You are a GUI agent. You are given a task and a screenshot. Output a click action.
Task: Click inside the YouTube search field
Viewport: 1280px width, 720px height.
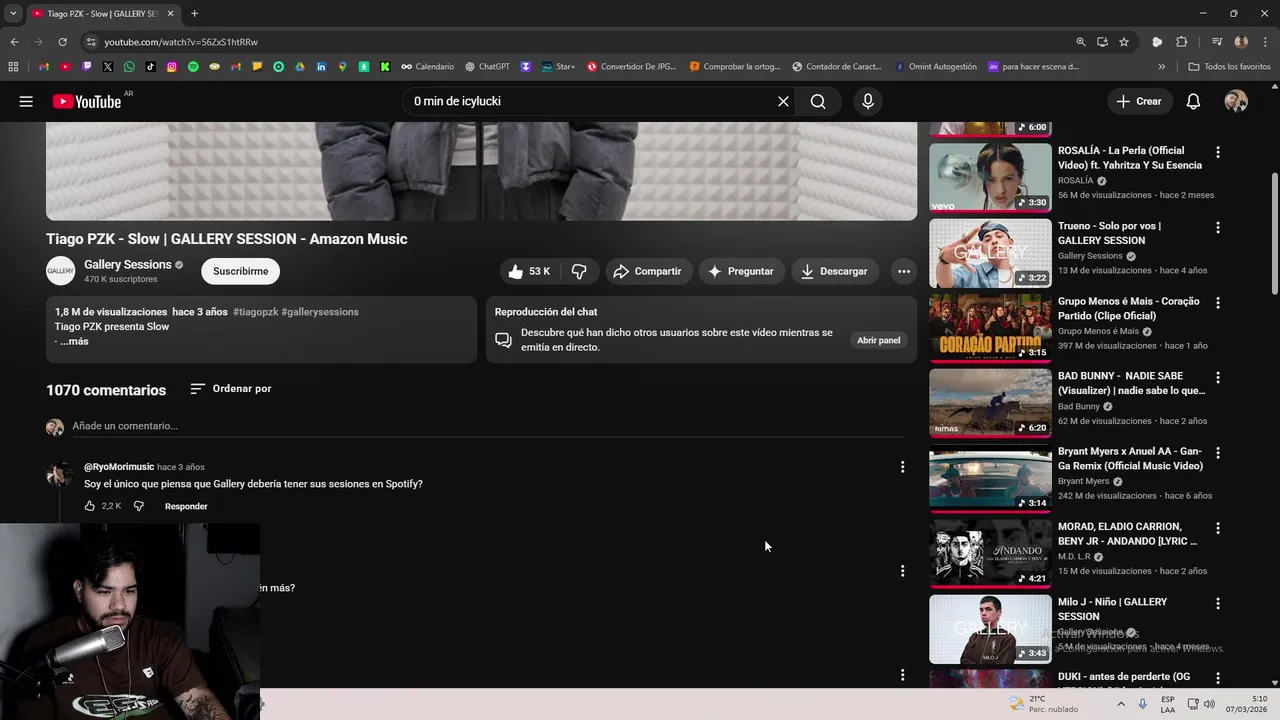click(x=590, y=101)
